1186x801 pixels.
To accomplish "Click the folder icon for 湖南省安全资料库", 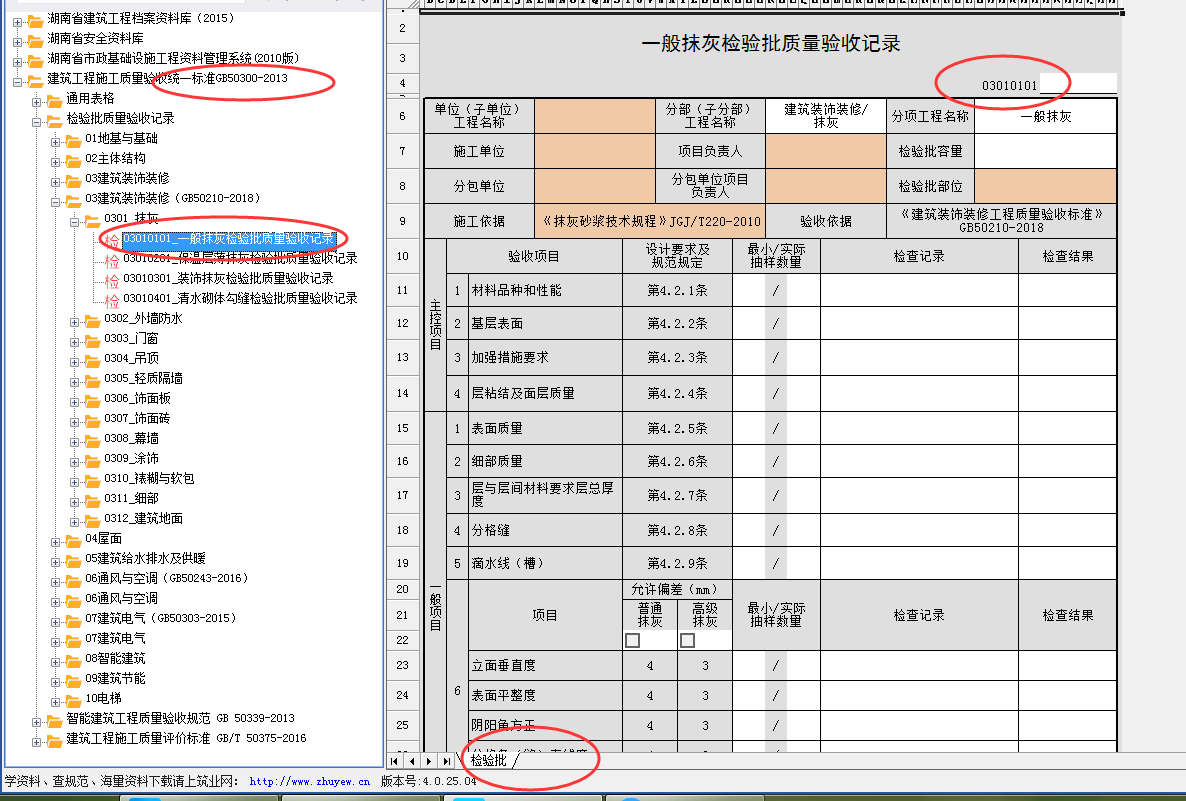I will (x=35, y=39).
